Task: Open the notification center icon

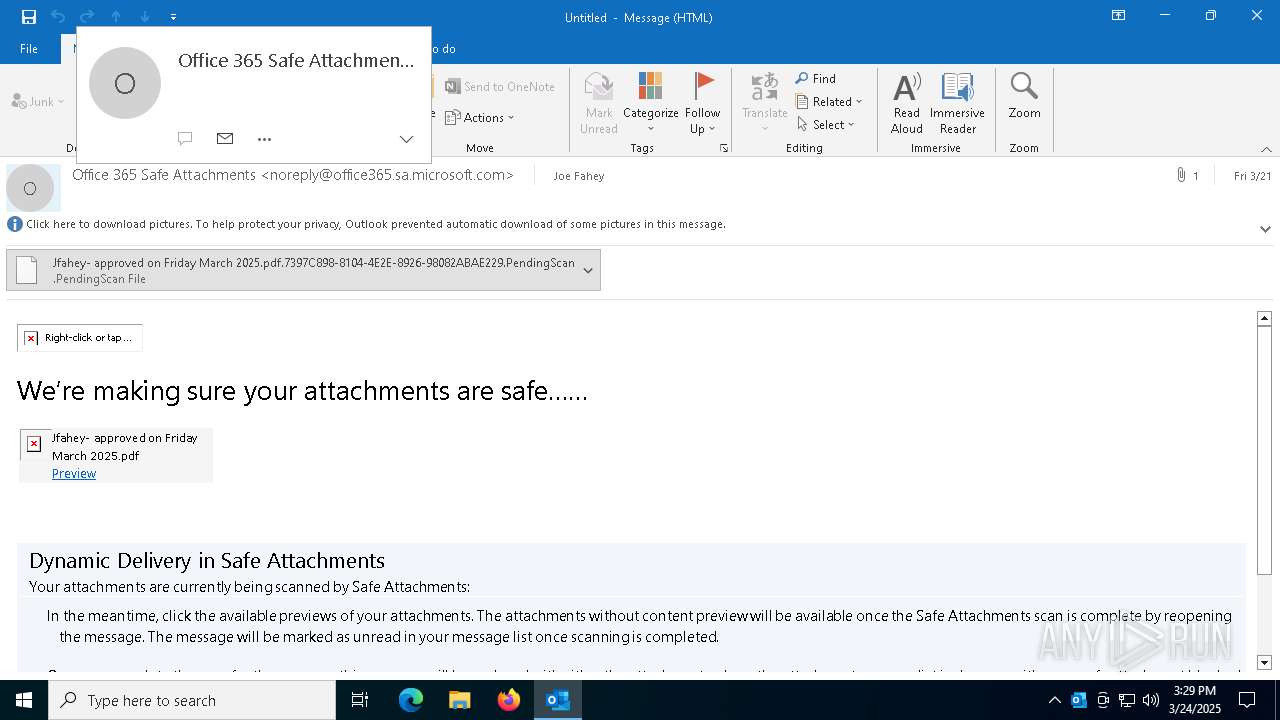Action: pyautogui.click(x=1247, y=700)
